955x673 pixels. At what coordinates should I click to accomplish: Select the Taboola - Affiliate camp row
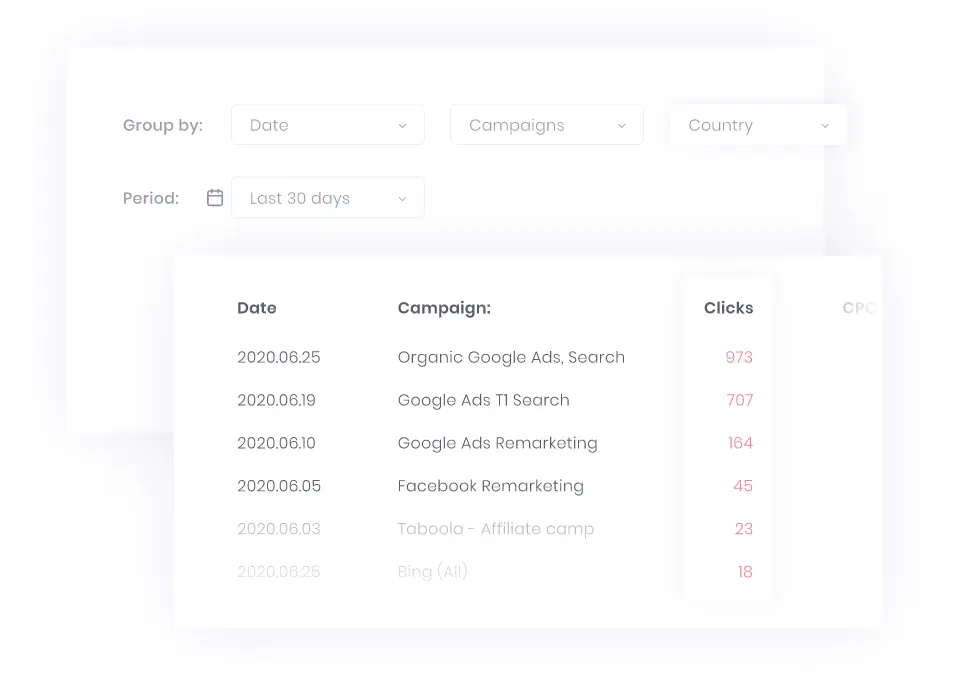coord(495,529)
